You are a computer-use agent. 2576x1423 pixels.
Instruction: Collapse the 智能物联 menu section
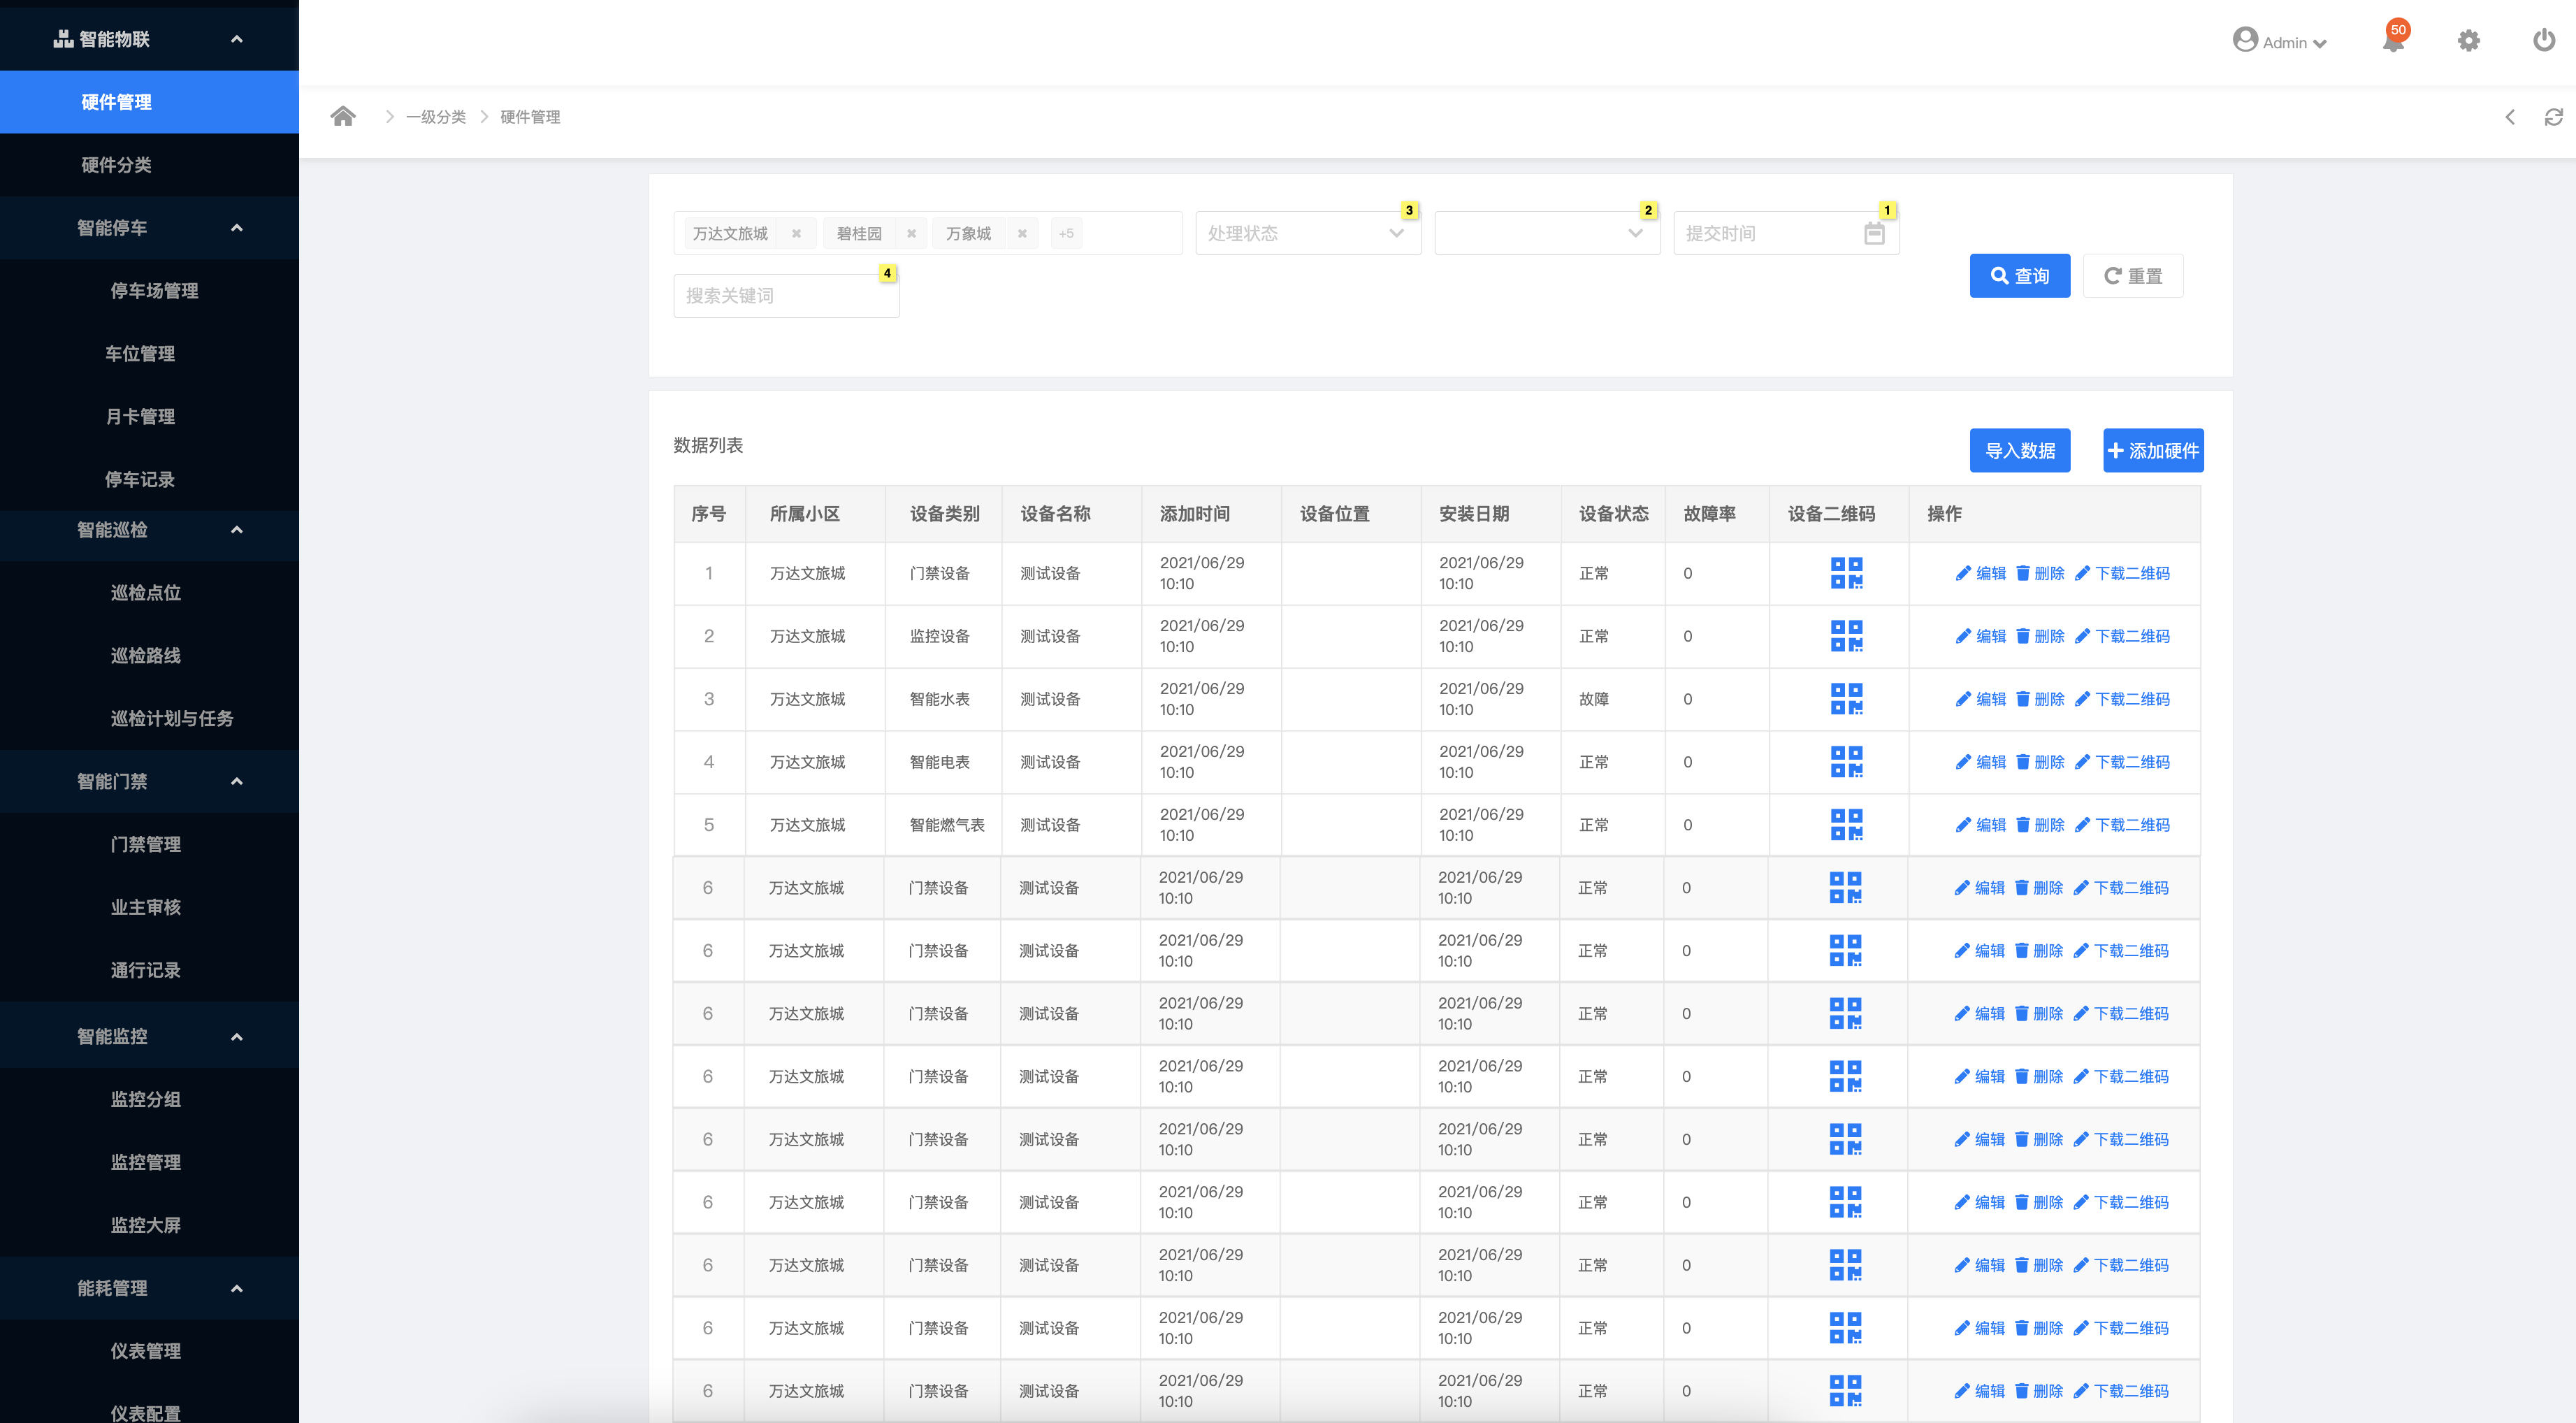[237, 39]
